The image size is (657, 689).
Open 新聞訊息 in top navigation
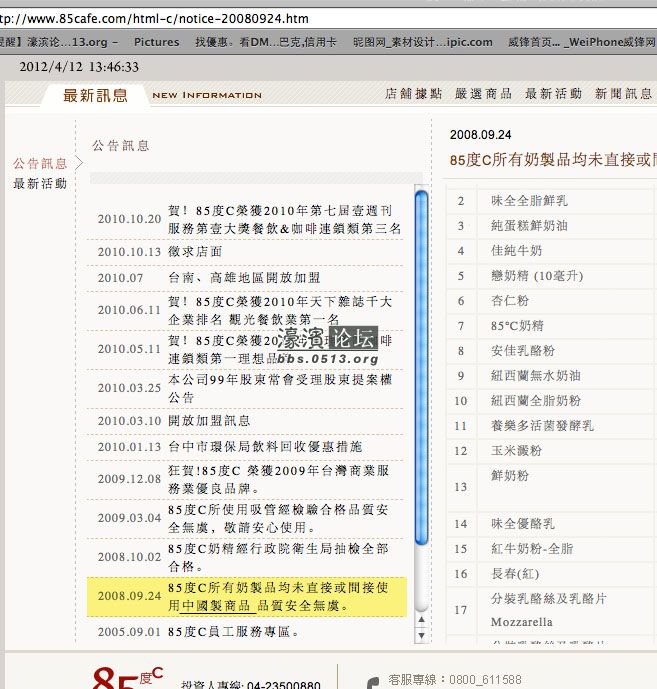coord(623,94)
